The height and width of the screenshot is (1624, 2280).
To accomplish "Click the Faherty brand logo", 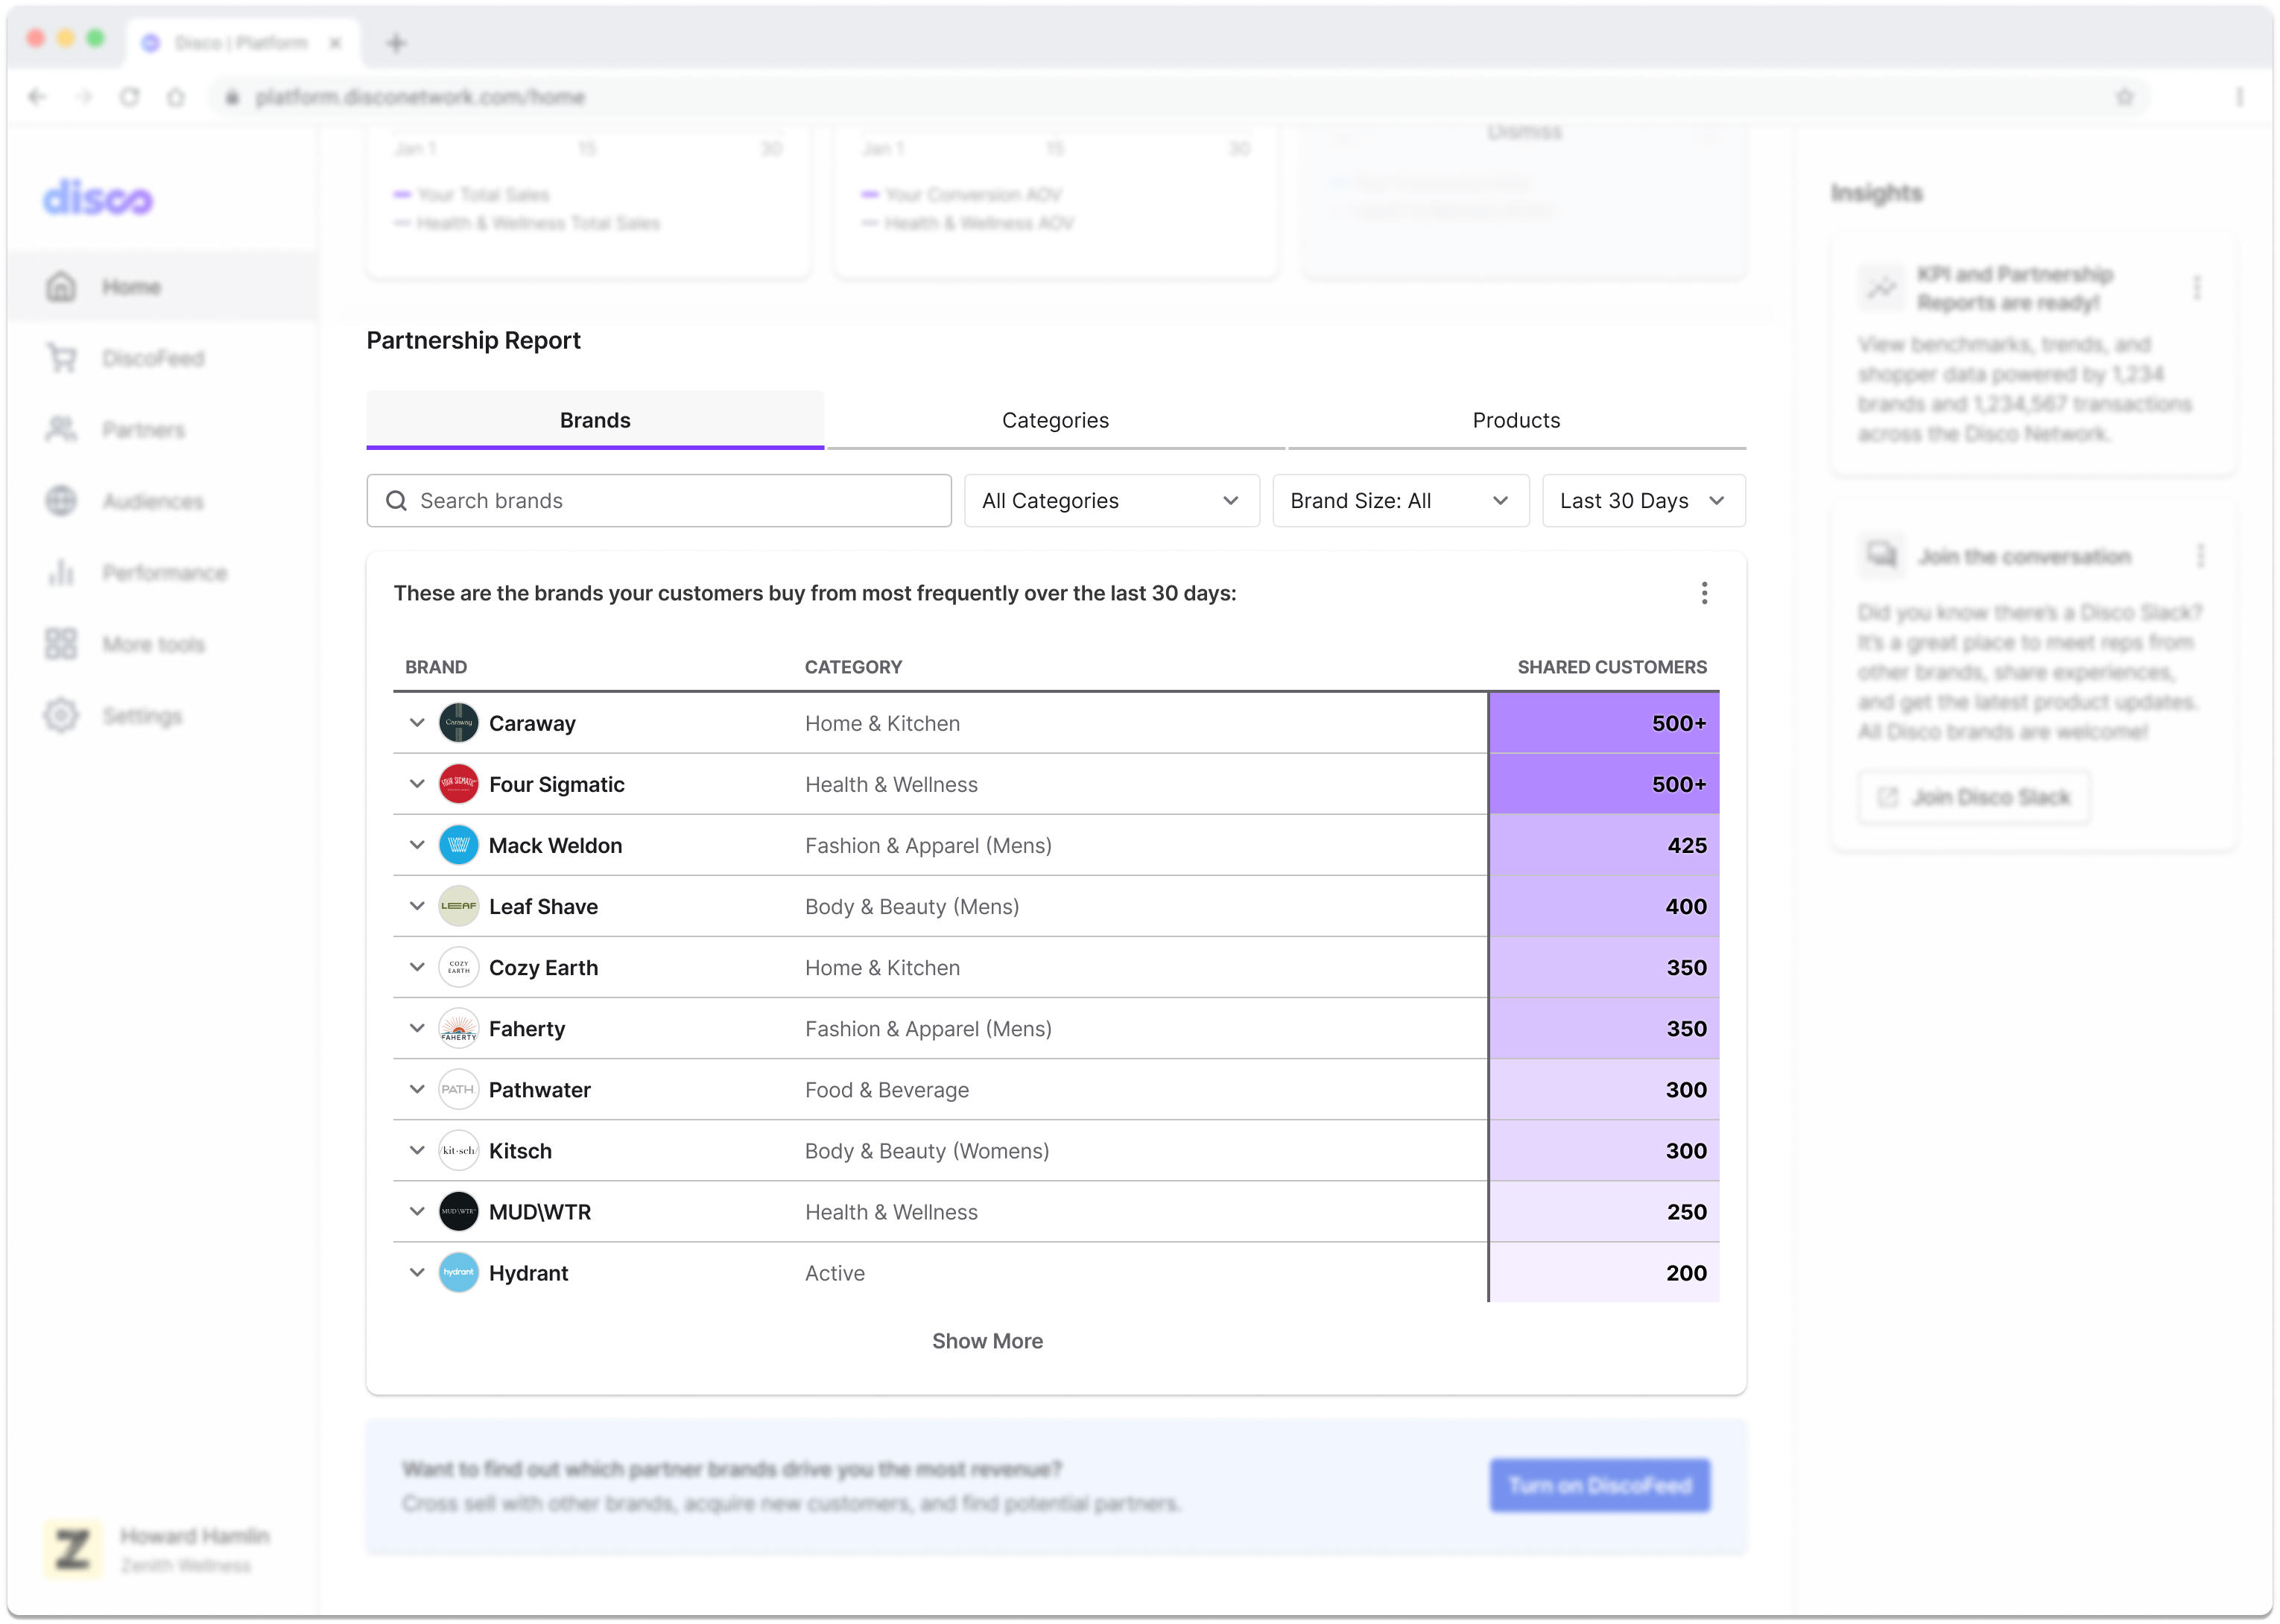I will click(458, 1028).
